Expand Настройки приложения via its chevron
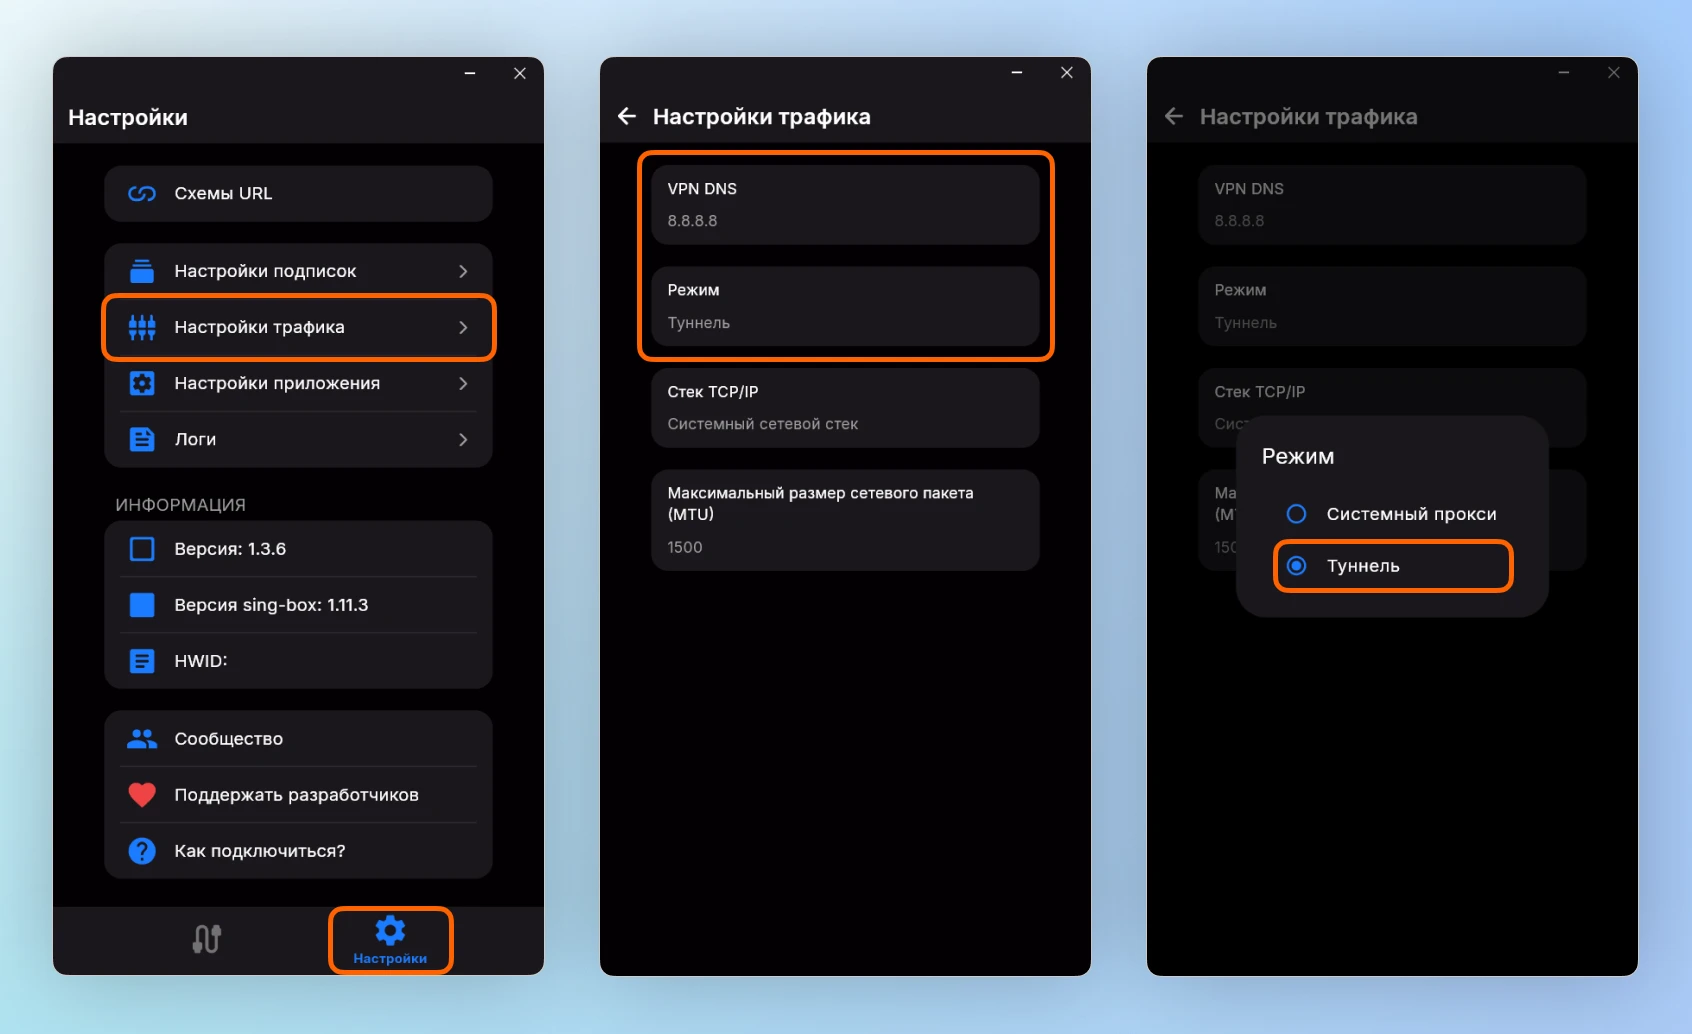Viewport: 1692px width, 1034px height. 463,383
